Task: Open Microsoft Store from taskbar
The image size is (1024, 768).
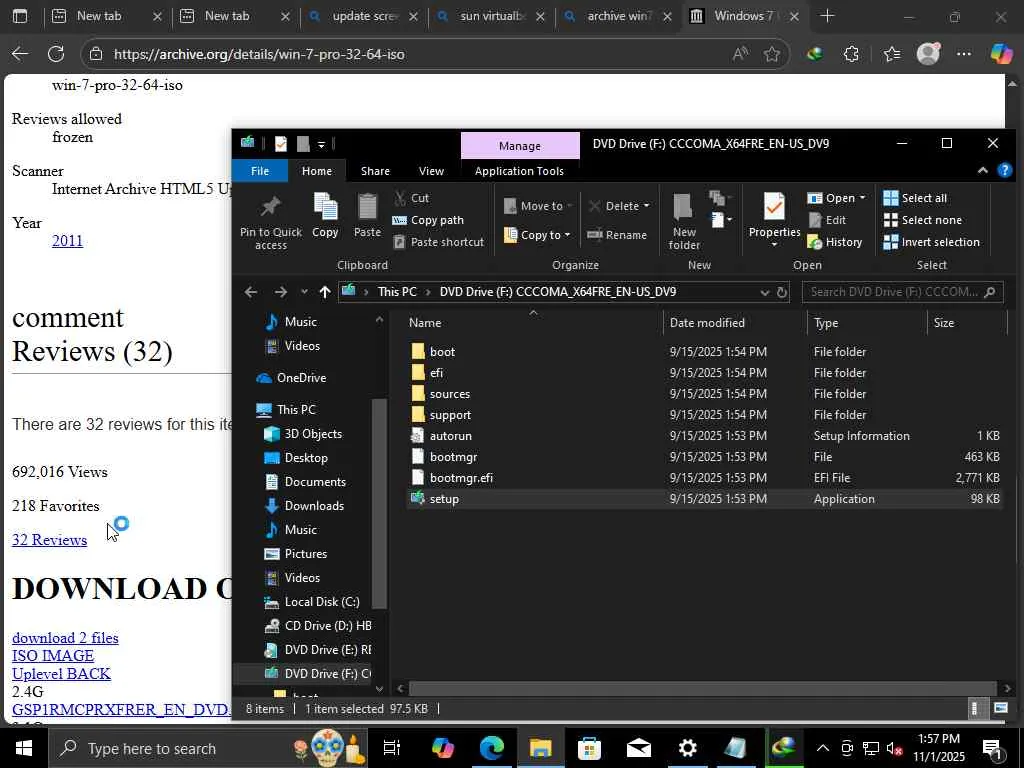Action: click(x=588, y=748)
